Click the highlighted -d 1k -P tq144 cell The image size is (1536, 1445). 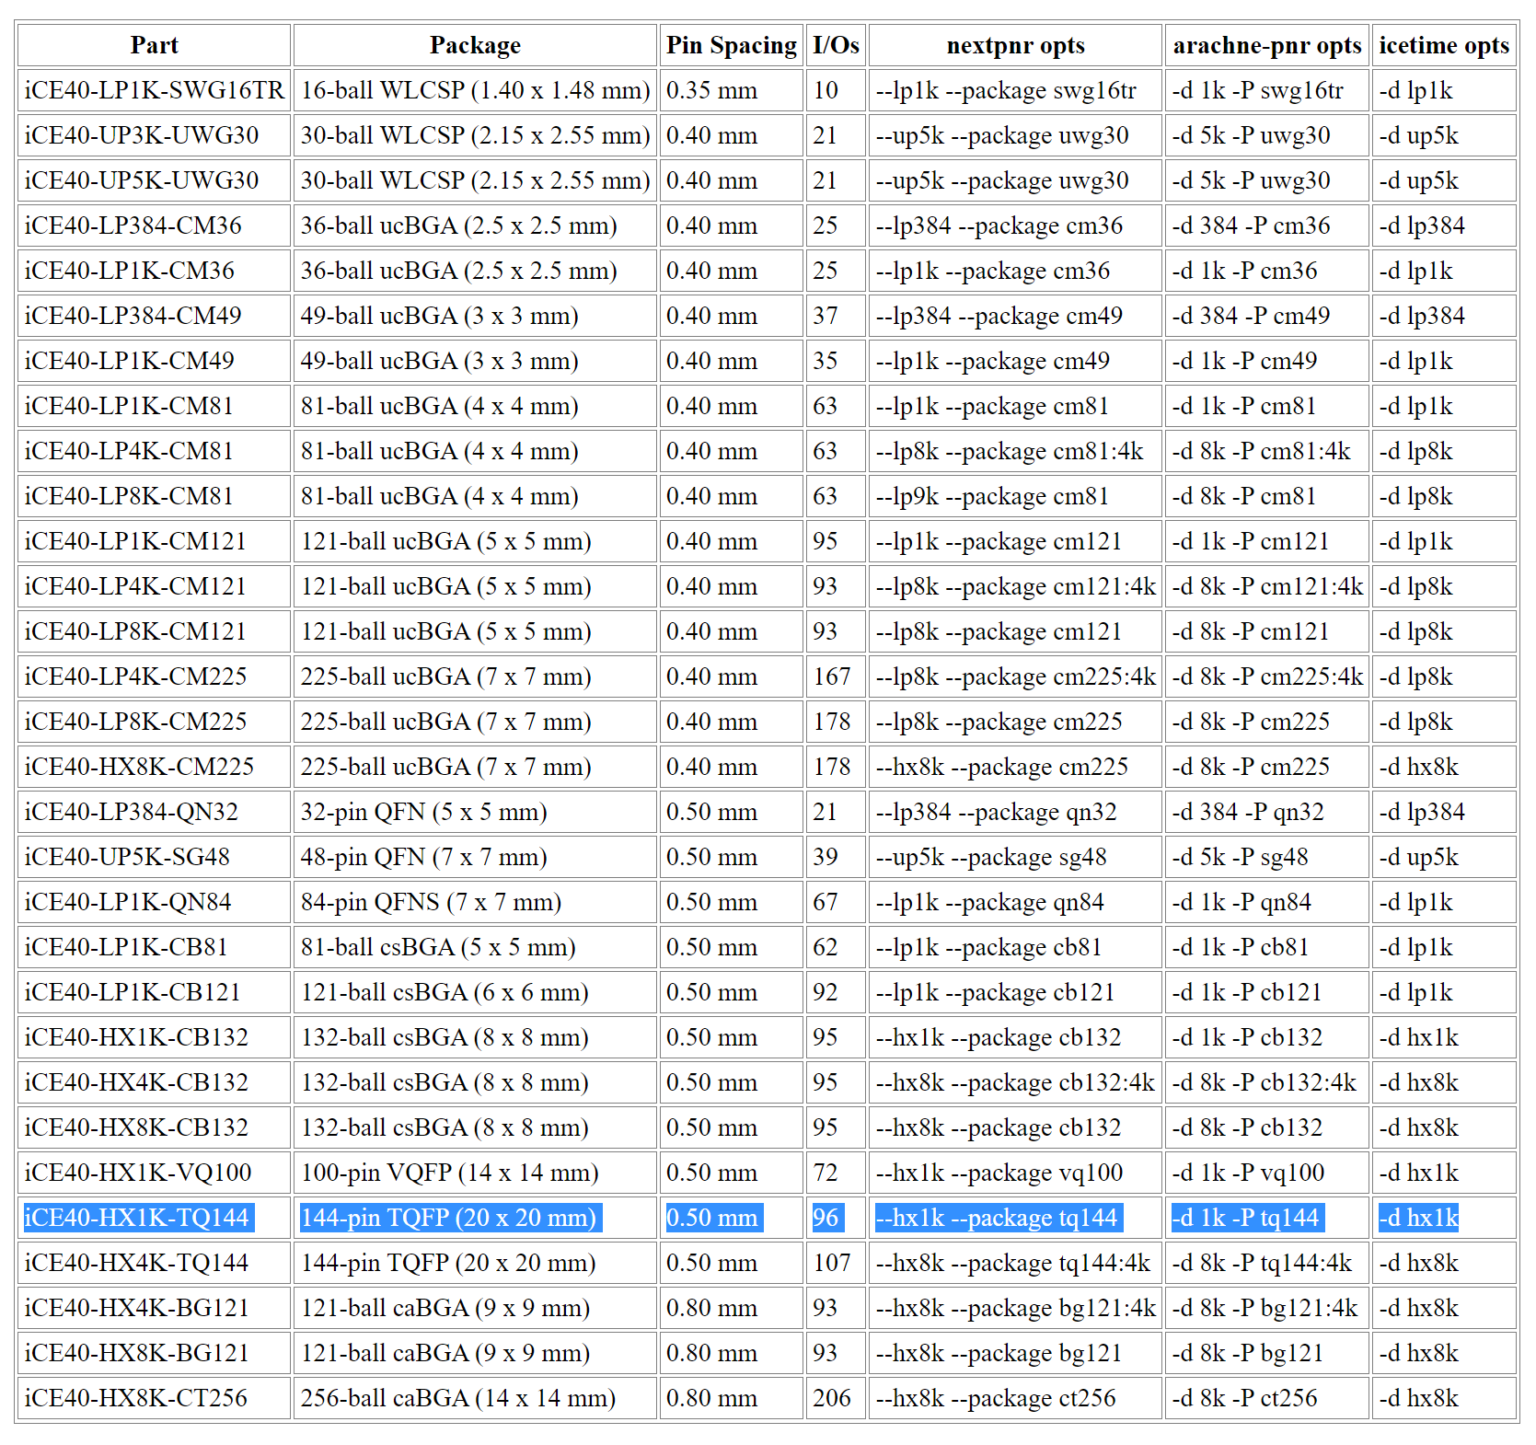point(1245,1217)
